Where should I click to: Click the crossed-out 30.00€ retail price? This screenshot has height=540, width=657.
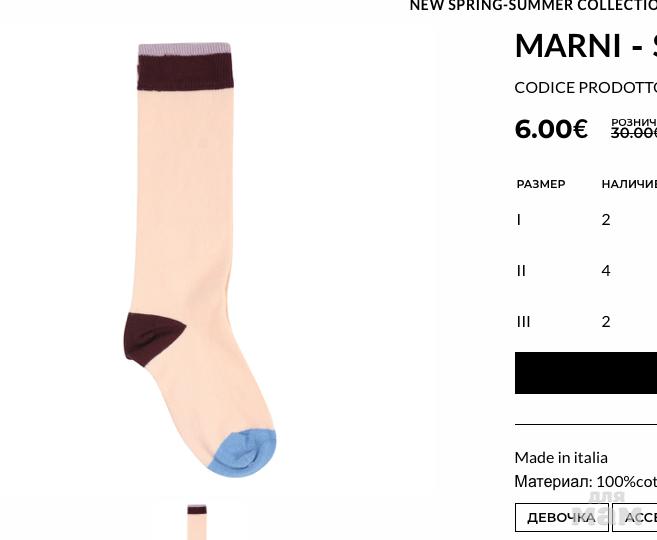tap(634, 133)
